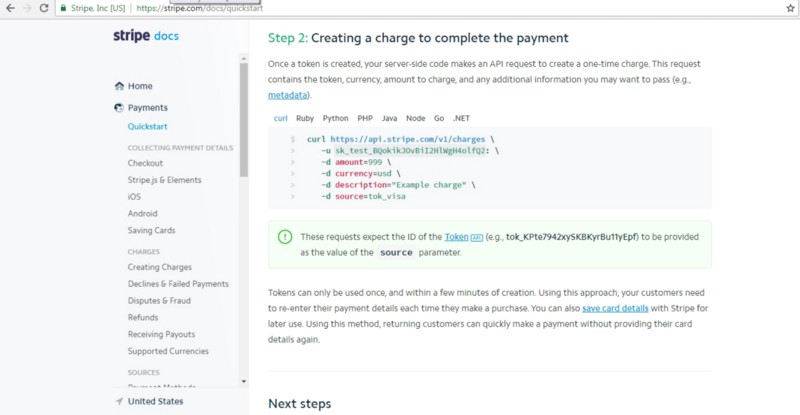
Task: Click the Stripe docs logo
Action: point(145,36)
